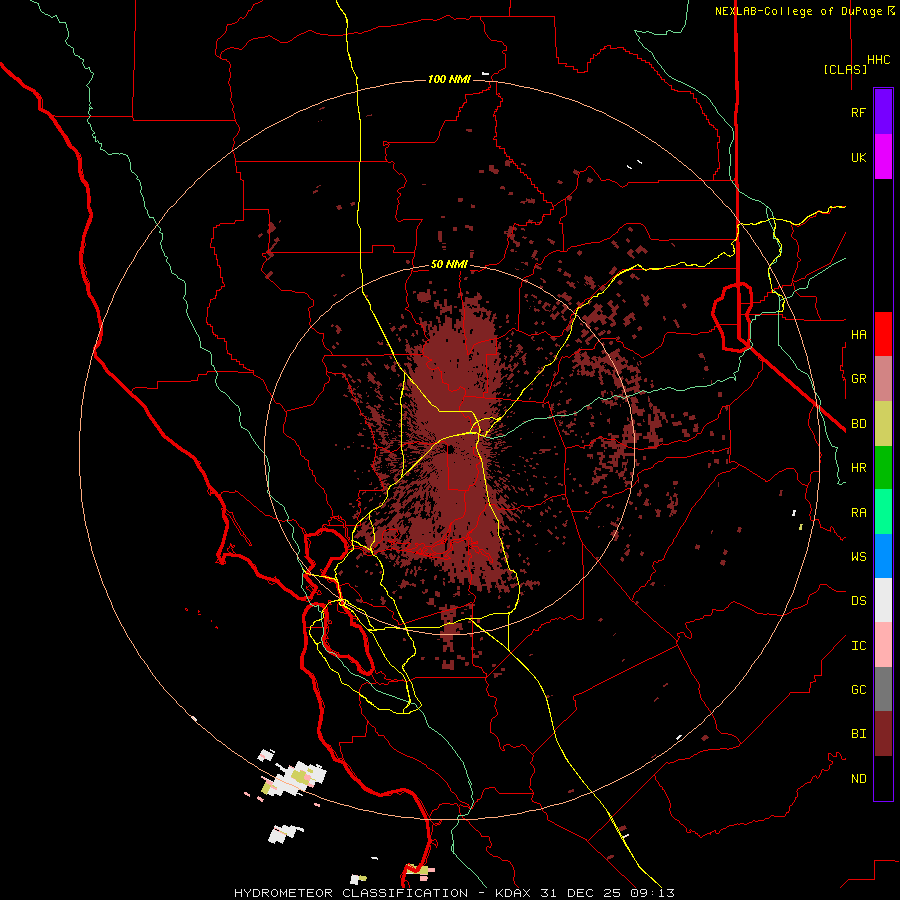Click the ND black legend swatch
Screen dimensions: 900x900
(x=883, y=778)
